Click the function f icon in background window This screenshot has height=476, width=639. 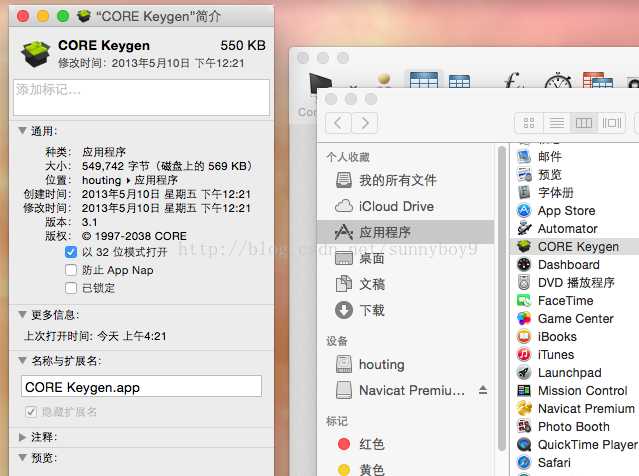click(x=513, y=80)
